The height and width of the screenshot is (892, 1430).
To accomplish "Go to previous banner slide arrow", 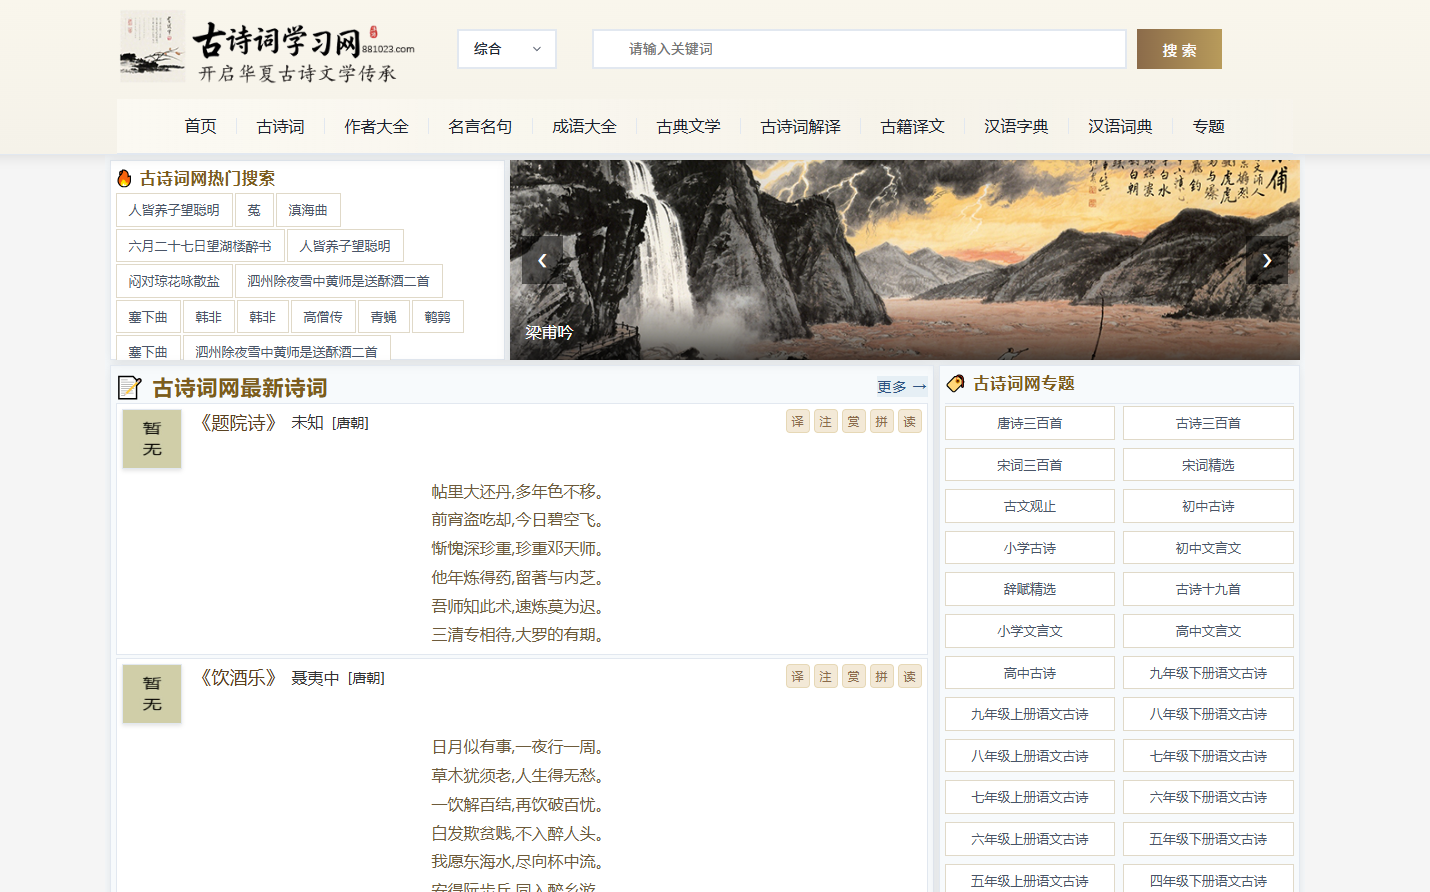I will (x=542, y=260).
